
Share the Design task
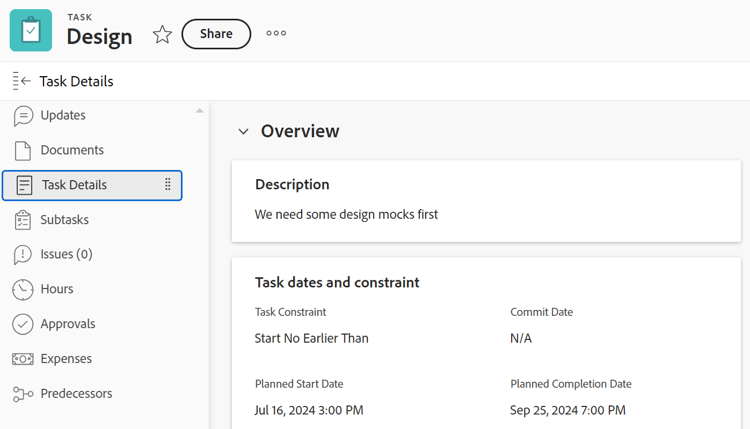(216, 34)
